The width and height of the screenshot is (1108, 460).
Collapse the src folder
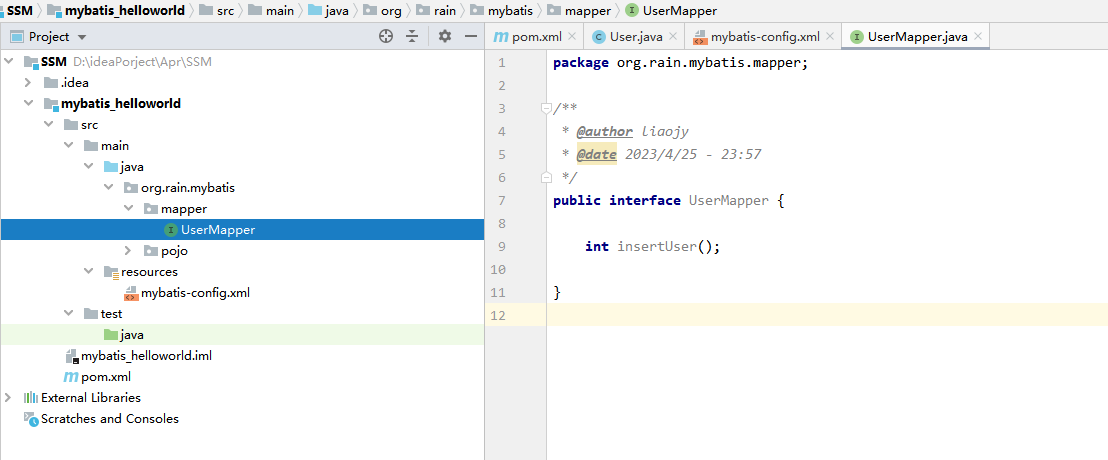48,124
